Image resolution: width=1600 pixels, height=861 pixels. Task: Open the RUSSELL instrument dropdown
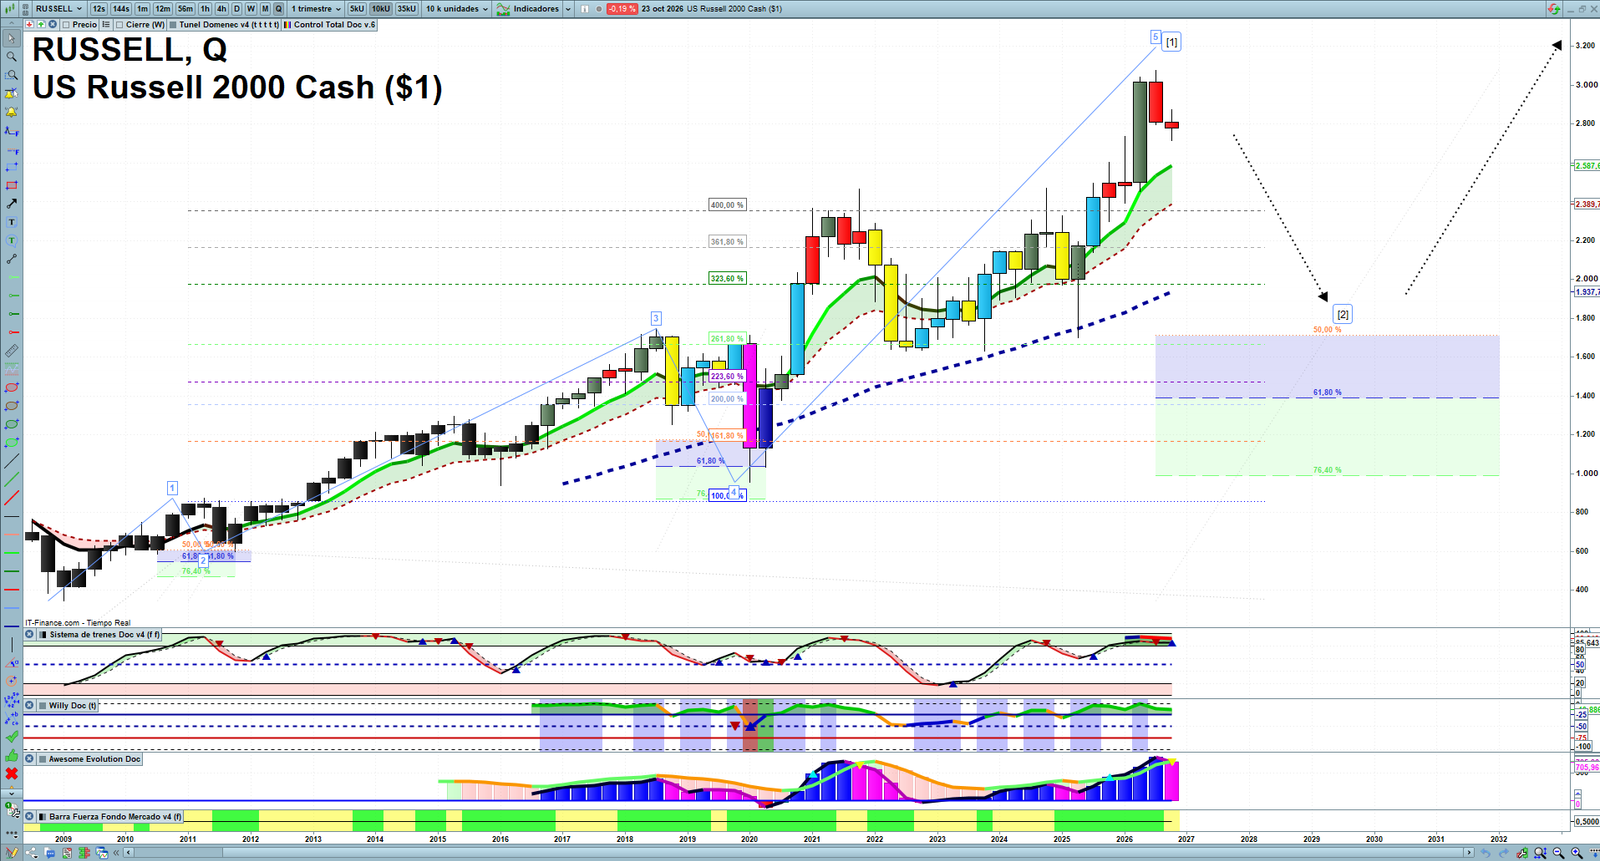58,8
